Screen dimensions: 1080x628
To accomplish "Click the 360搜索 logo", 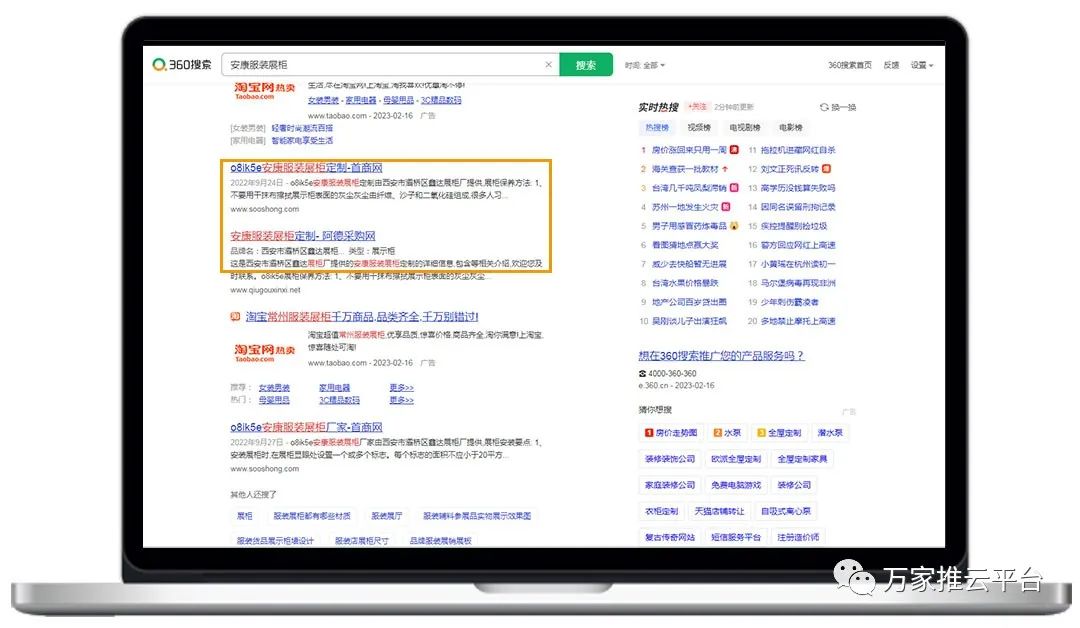I will [182, 65].
